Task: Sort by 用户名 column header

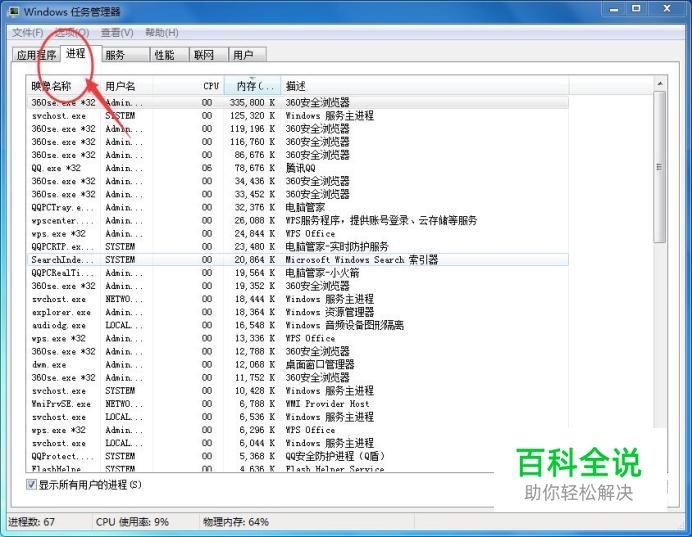Action: point(127,86)
